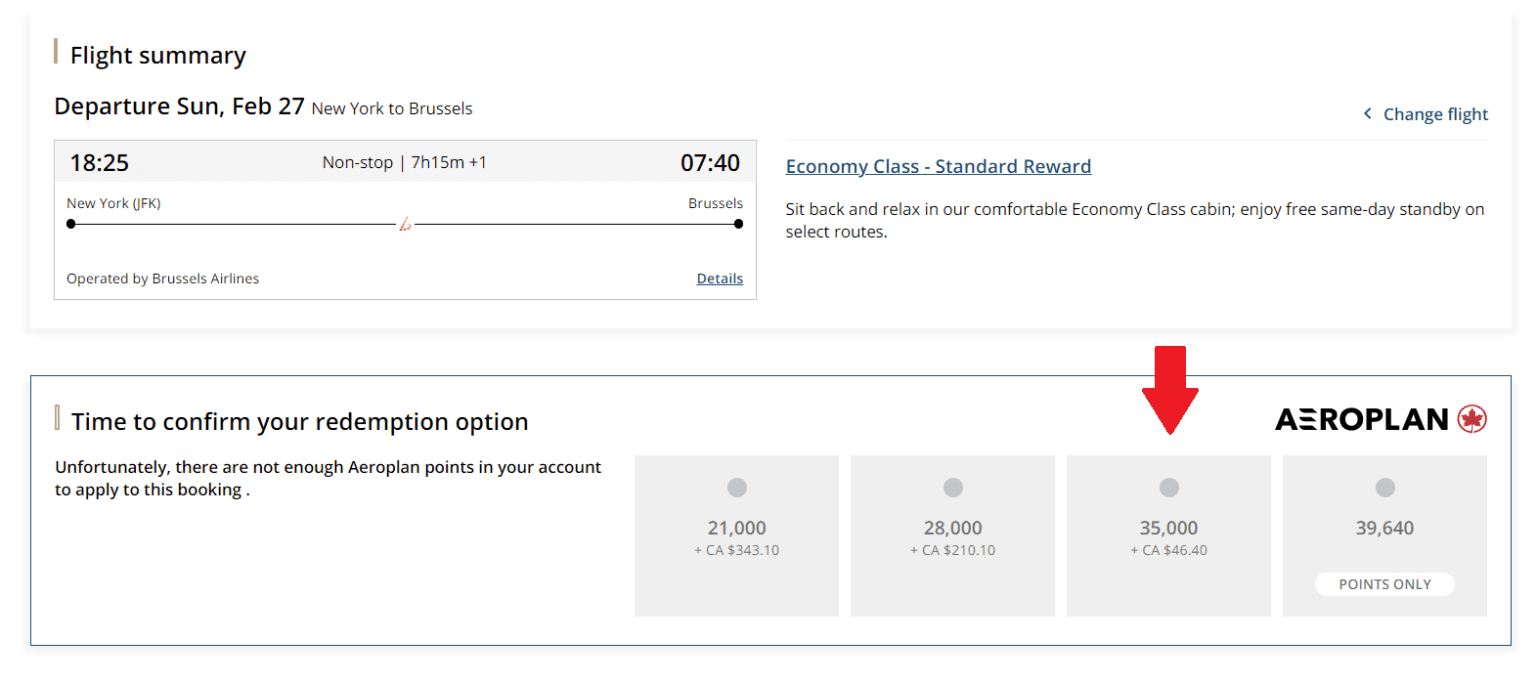Select the Departure Sun, Feb 27 heading
The image size is (1536, 683).
pyautogui.click(x=180, y=106)
